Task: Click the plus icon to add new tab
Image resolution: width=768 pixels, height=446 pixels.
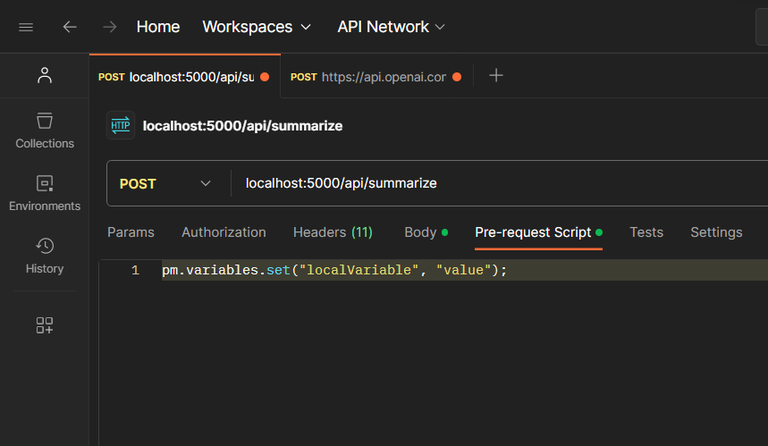Action: click(496, 76)
